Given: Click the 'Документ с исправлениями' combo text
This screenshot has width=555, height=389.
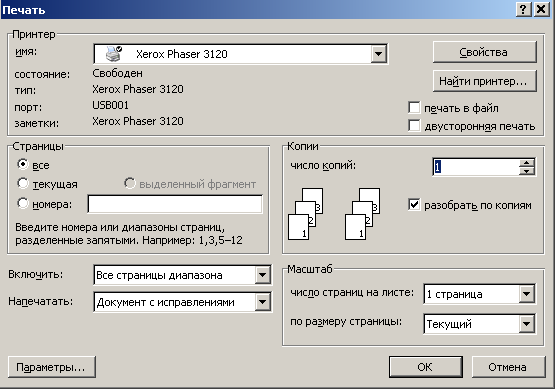Looking at the screenshot, I should [165, 302].
